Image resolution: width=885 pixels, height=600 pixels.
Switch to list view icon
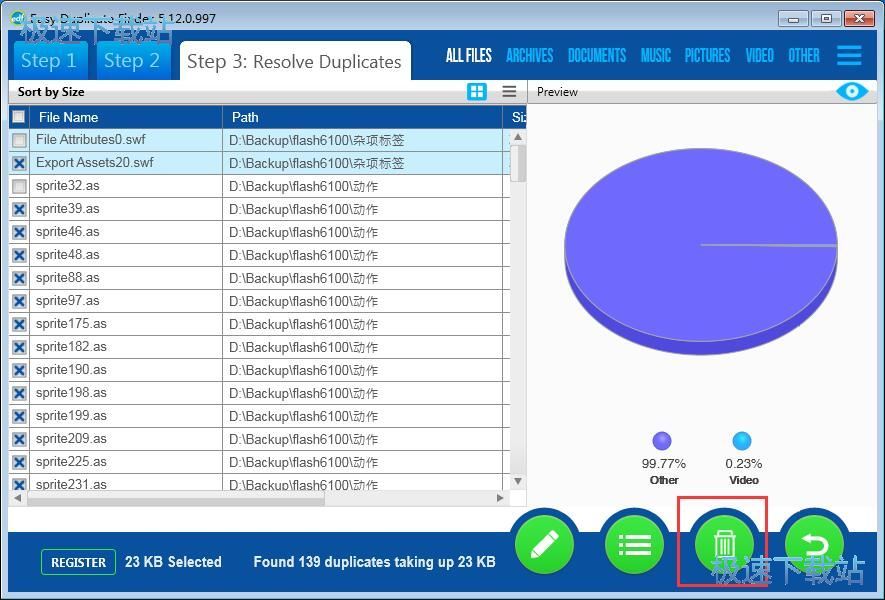[509, 91]
